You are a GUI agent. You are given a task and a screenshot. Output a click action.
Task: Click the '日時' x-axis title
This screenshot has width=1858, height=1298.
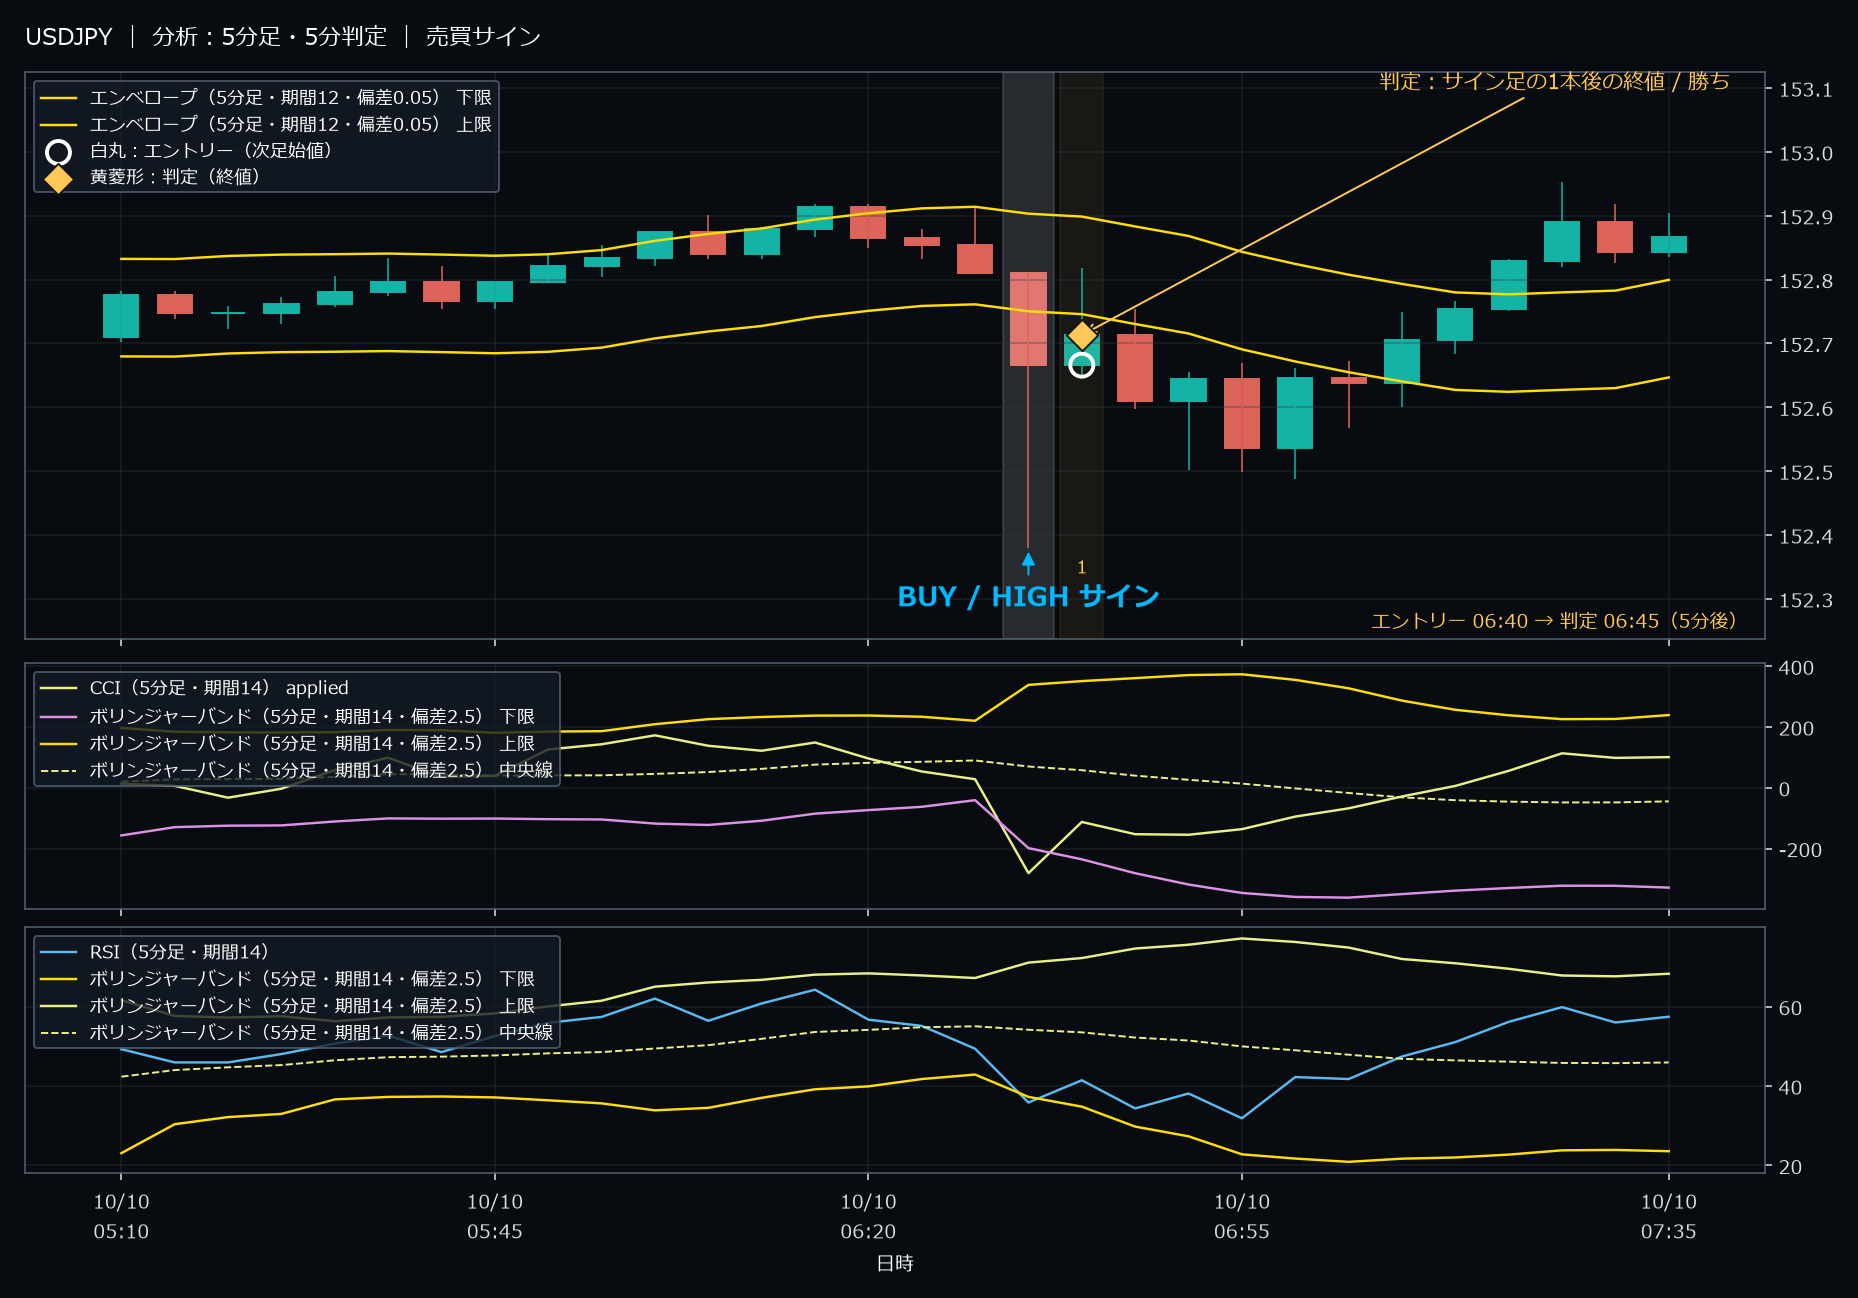(895, 1264)
